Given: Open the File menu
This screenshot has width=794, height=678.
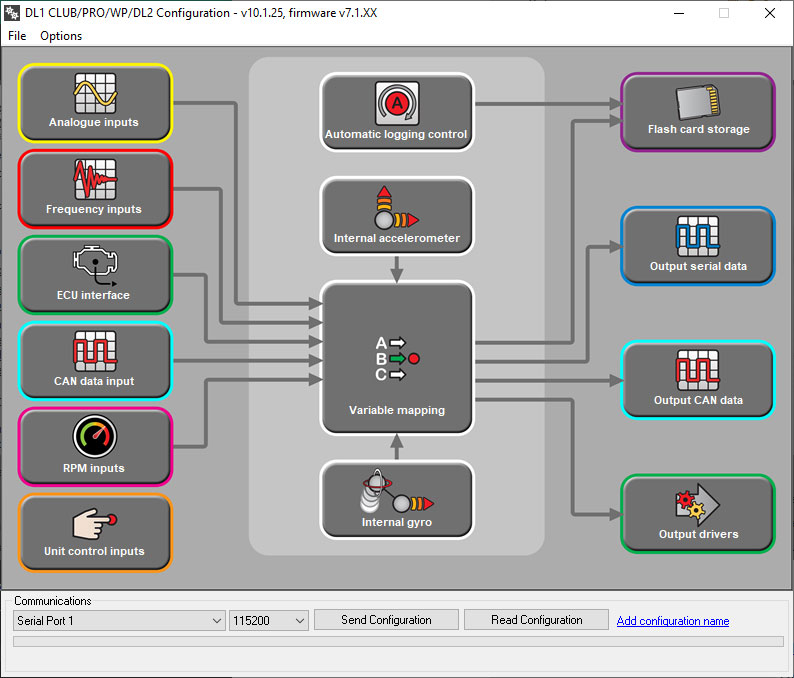Looking at the screenshot, I should pos(17,36).
